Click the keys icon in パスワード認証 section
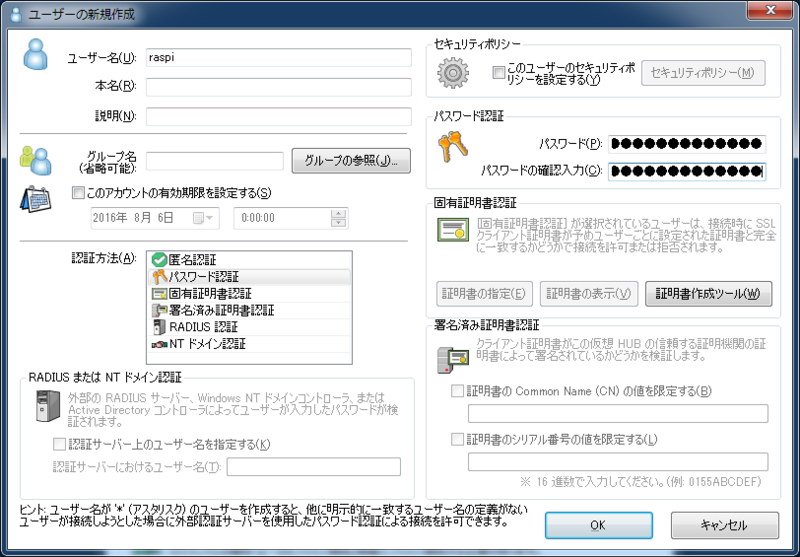The width and height of the screenshot is (800, 557). 453,147
